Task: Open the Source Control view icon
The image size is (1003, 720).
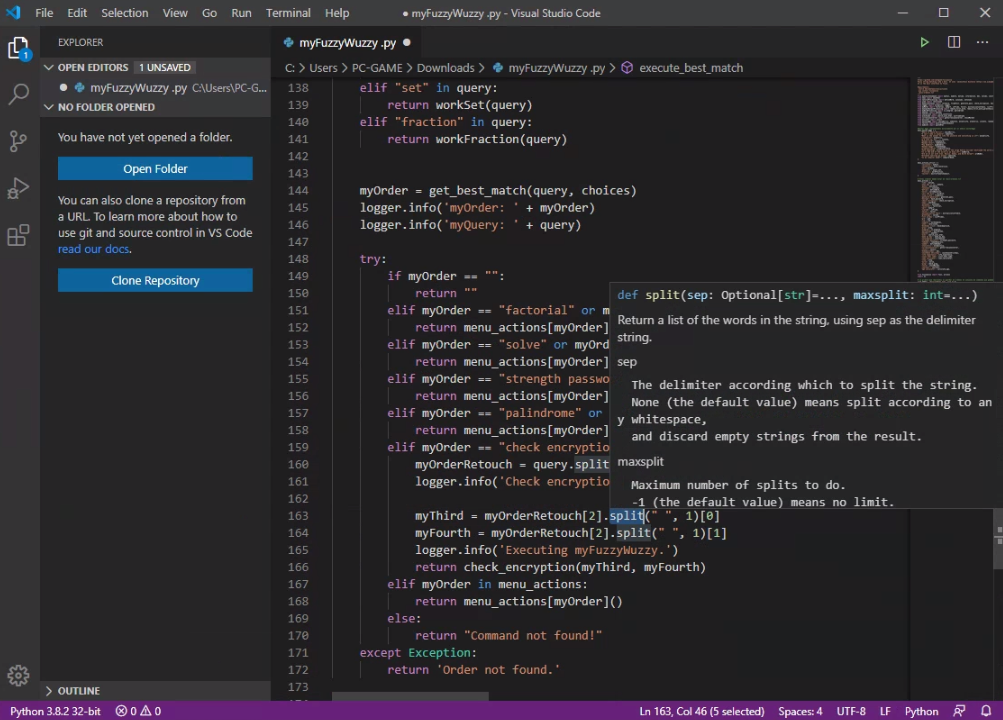Action: [20, 140]
